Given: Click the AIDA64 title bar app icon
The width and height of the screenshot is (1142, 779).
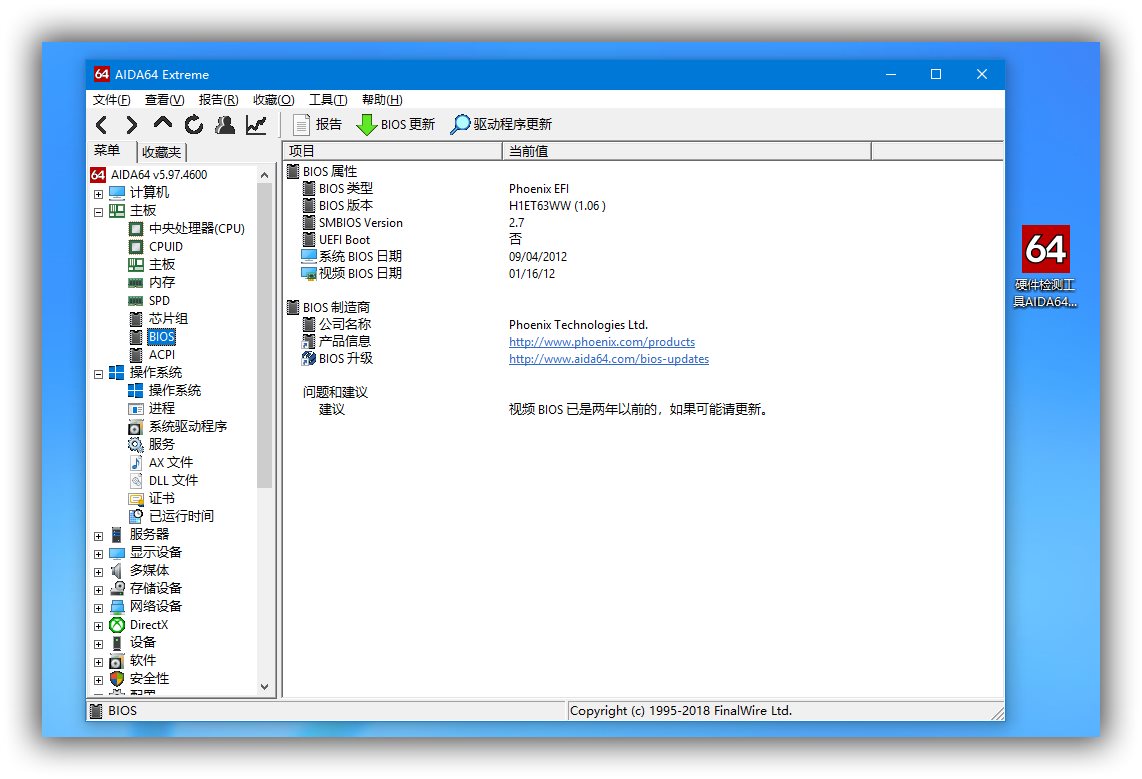Looking at the screenshot, I should pos(101,74).
